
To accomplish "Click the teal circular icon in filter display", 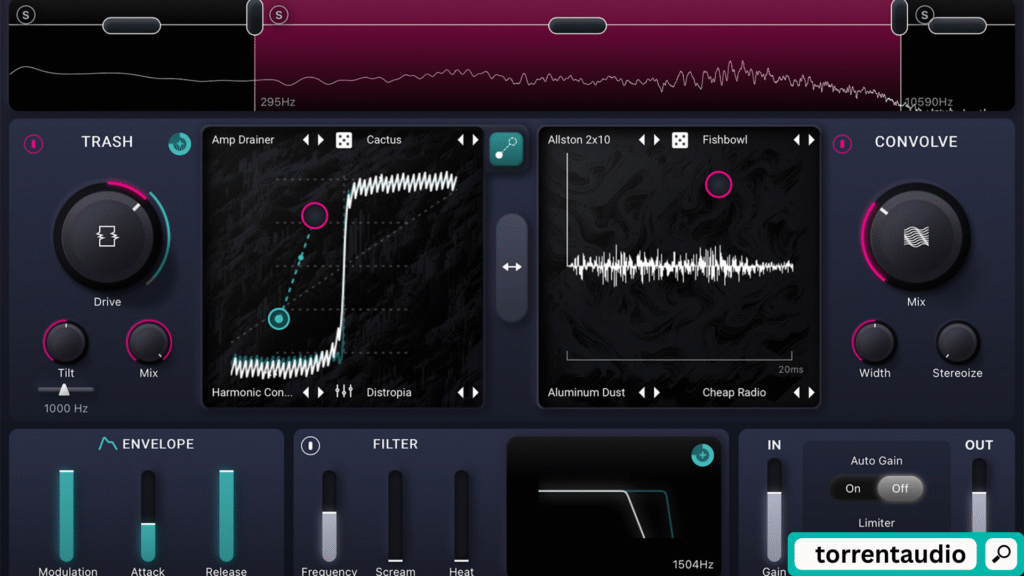I will click(x=702, y=455).
